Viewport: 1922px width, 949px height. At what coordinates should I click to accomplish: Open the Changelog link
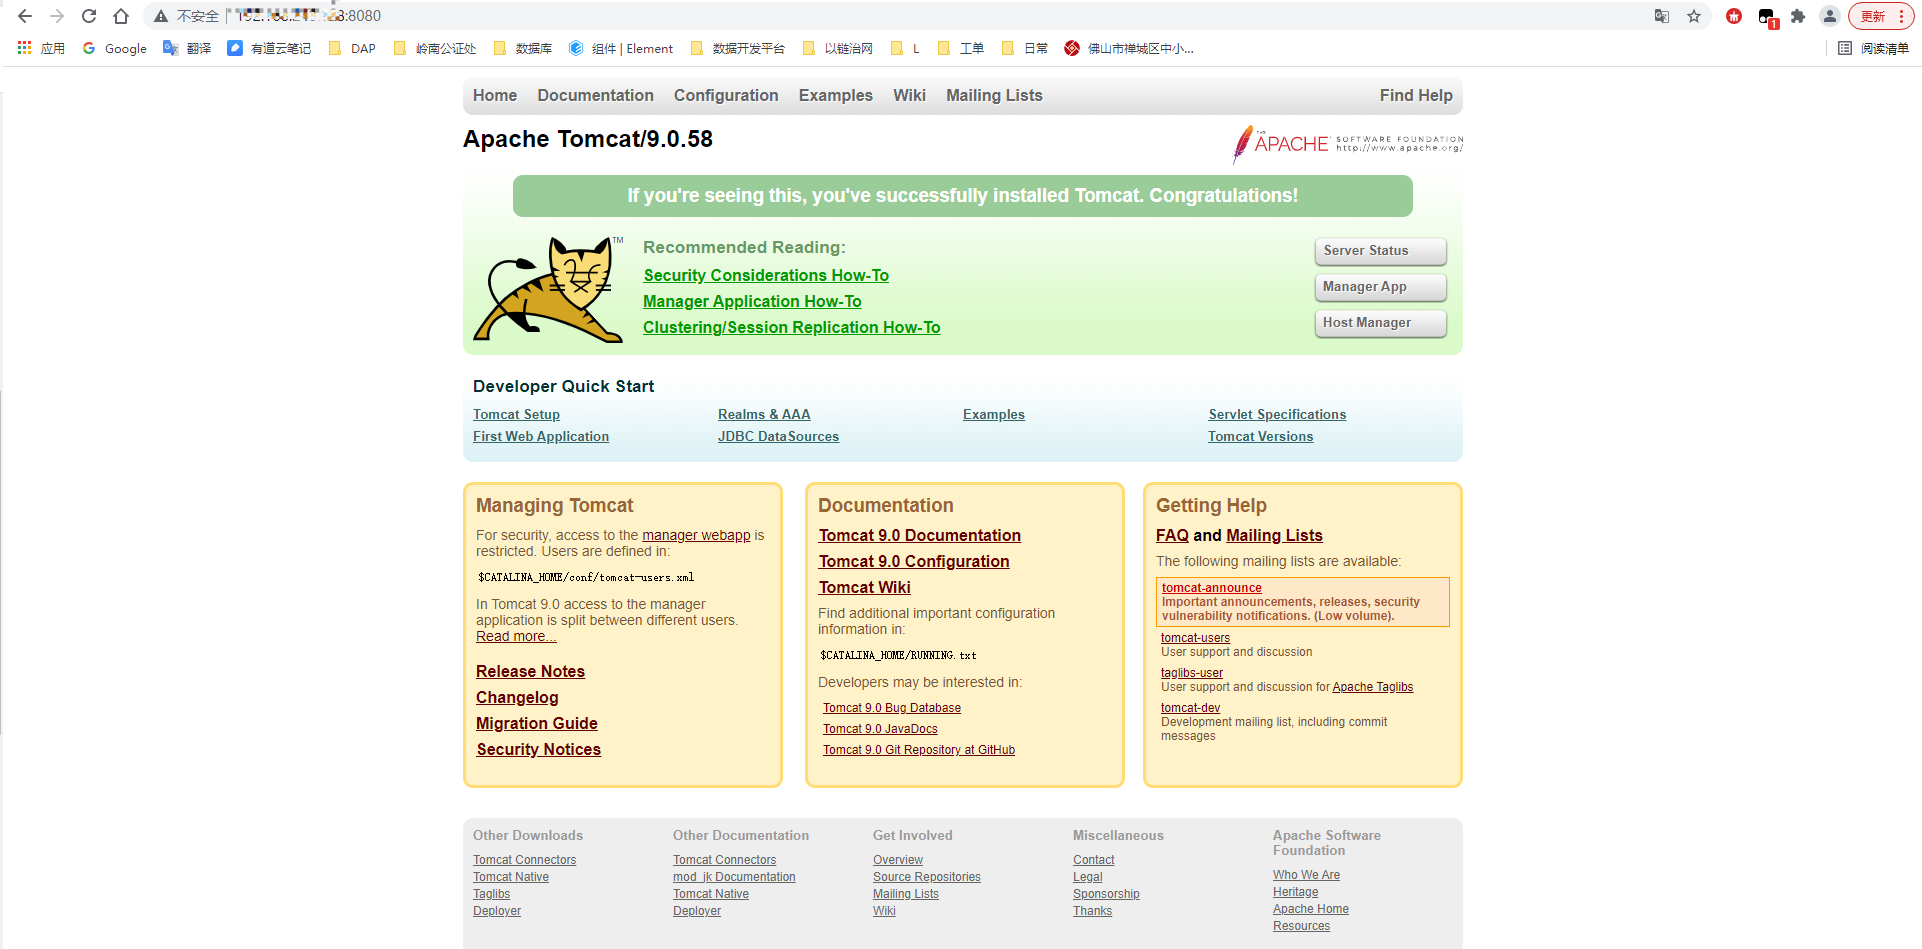[x=517, y=698]
